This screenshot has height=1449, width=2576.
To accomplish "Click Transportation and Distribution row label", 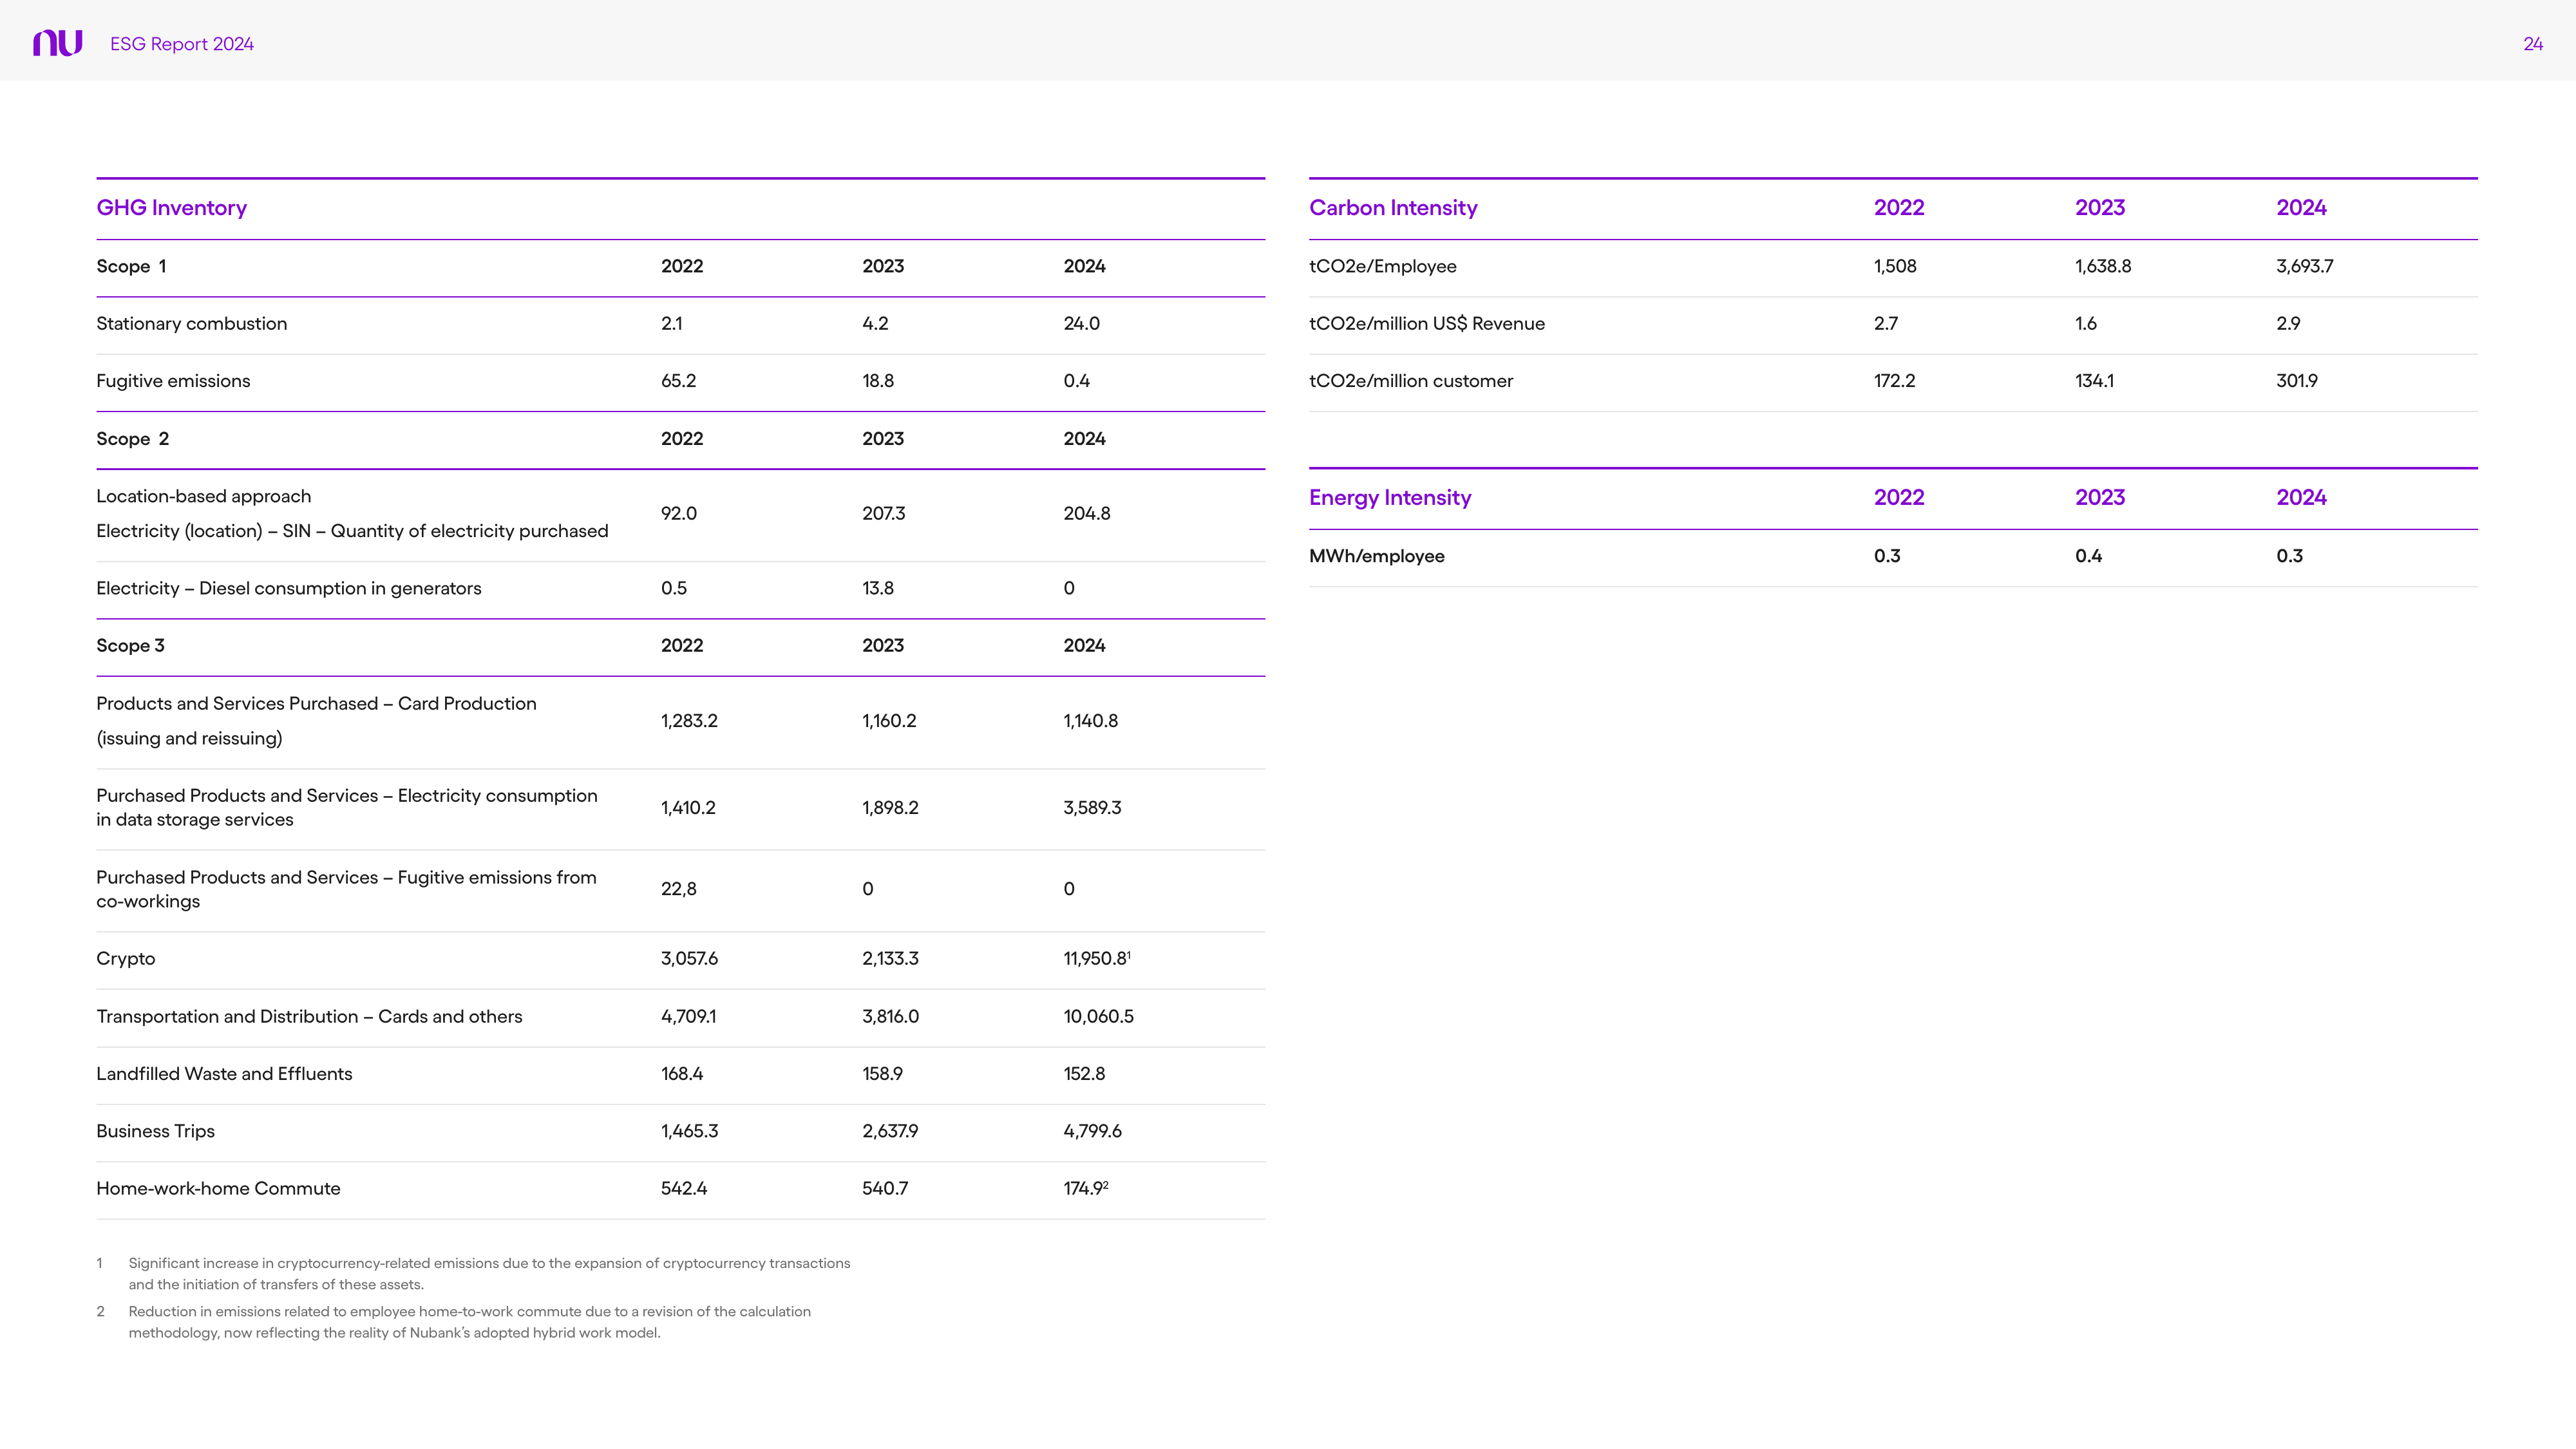I will (309, 1017).
